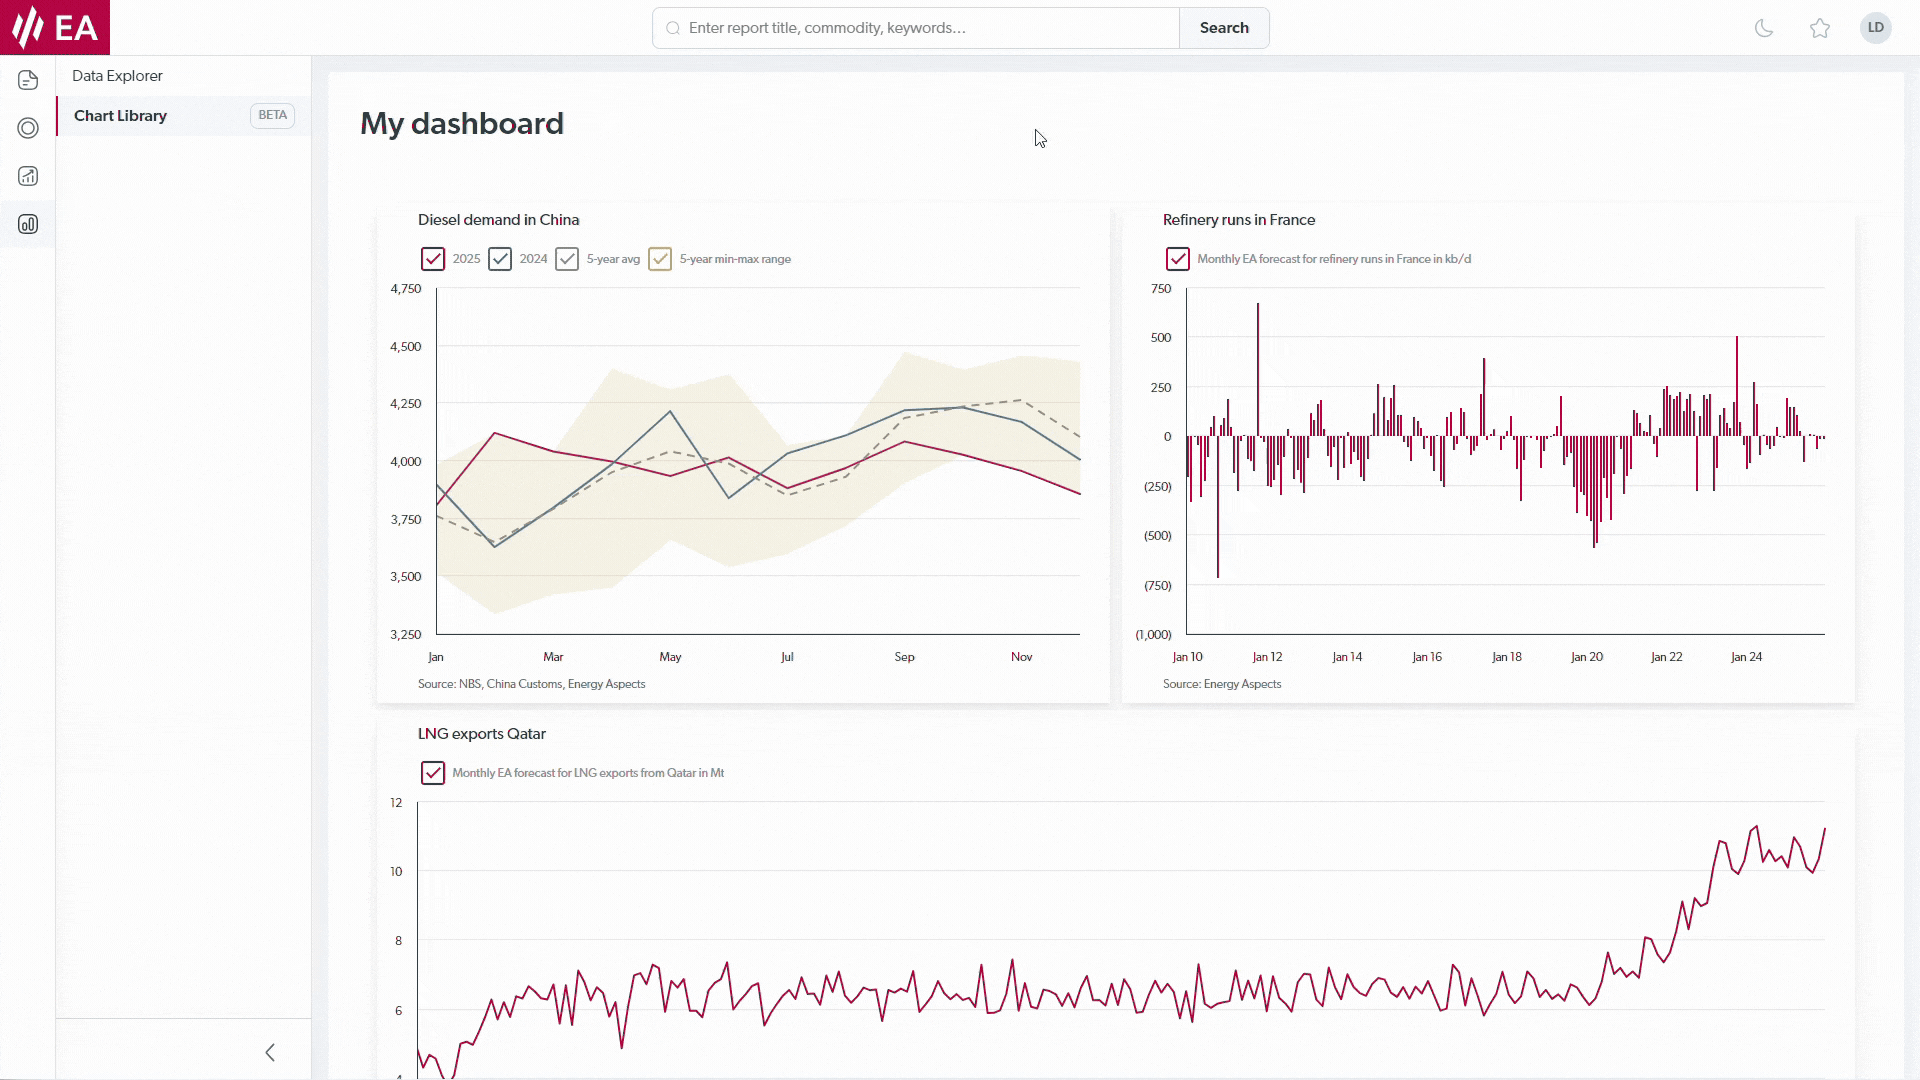This screenshot has width=1920, height=1080.
Task: Uncheck the 2025 series checkbox
Action: point(433,259)
